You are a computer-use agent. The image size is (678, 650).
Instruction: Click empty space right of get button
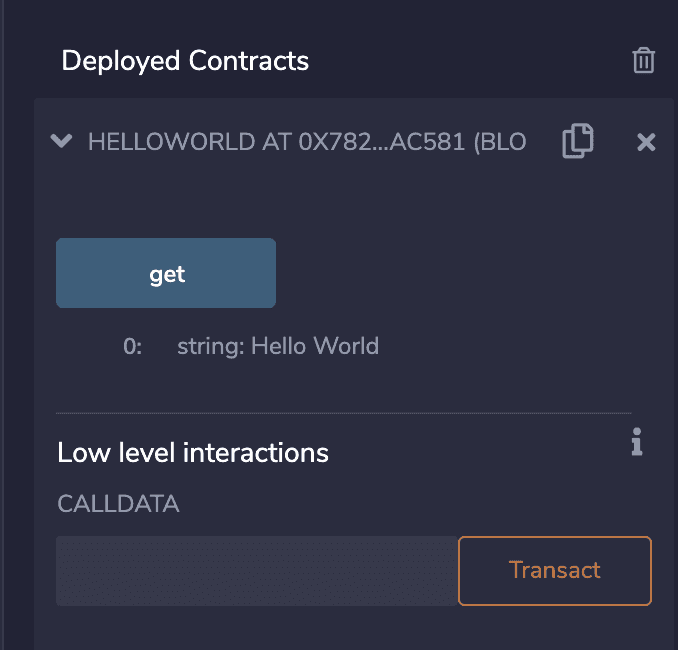pos(450,273)
